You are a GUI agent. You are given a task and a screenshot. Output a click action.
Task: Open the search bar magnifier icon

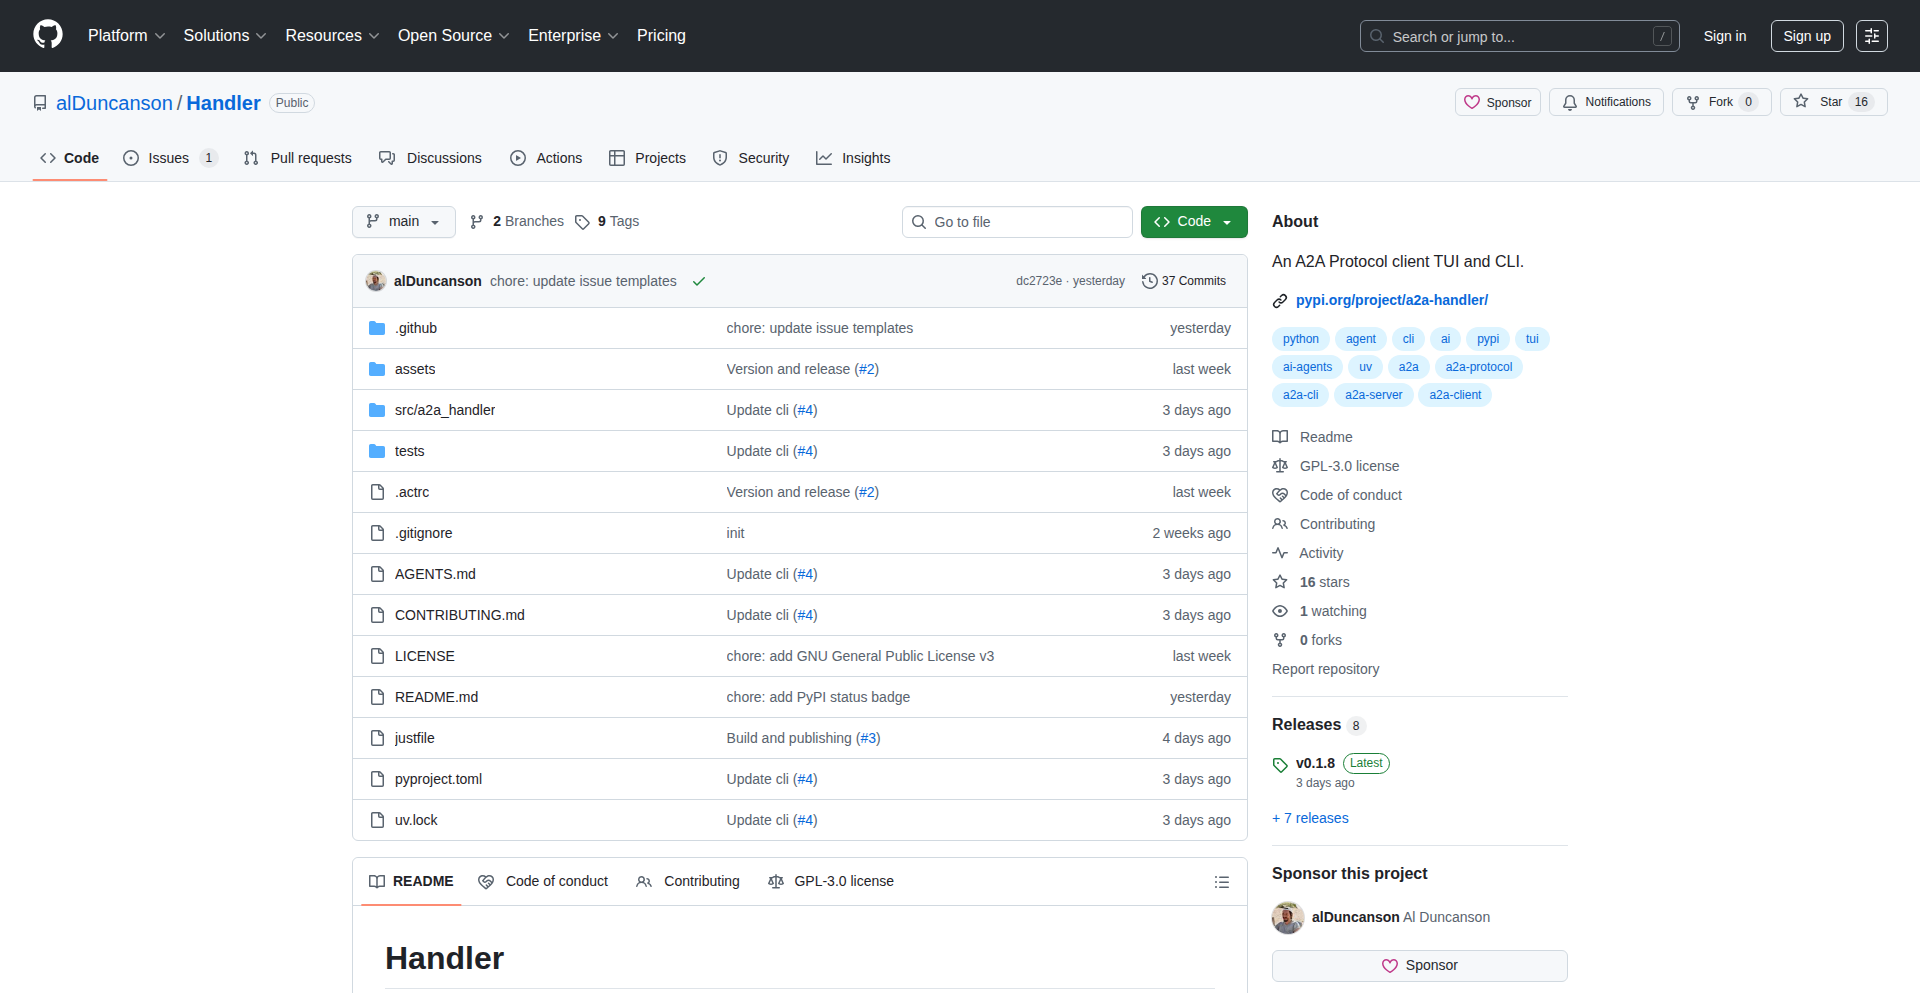pos(1377,36)
